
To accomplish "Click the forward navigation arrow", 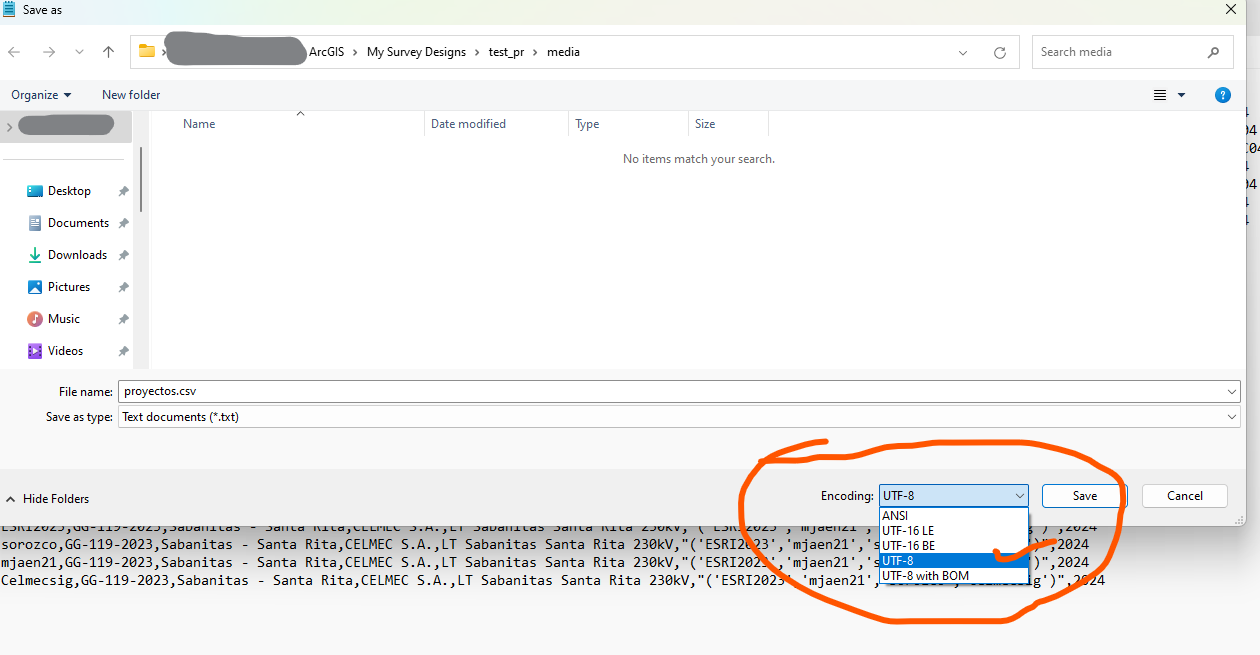I will tap(47, 51).
